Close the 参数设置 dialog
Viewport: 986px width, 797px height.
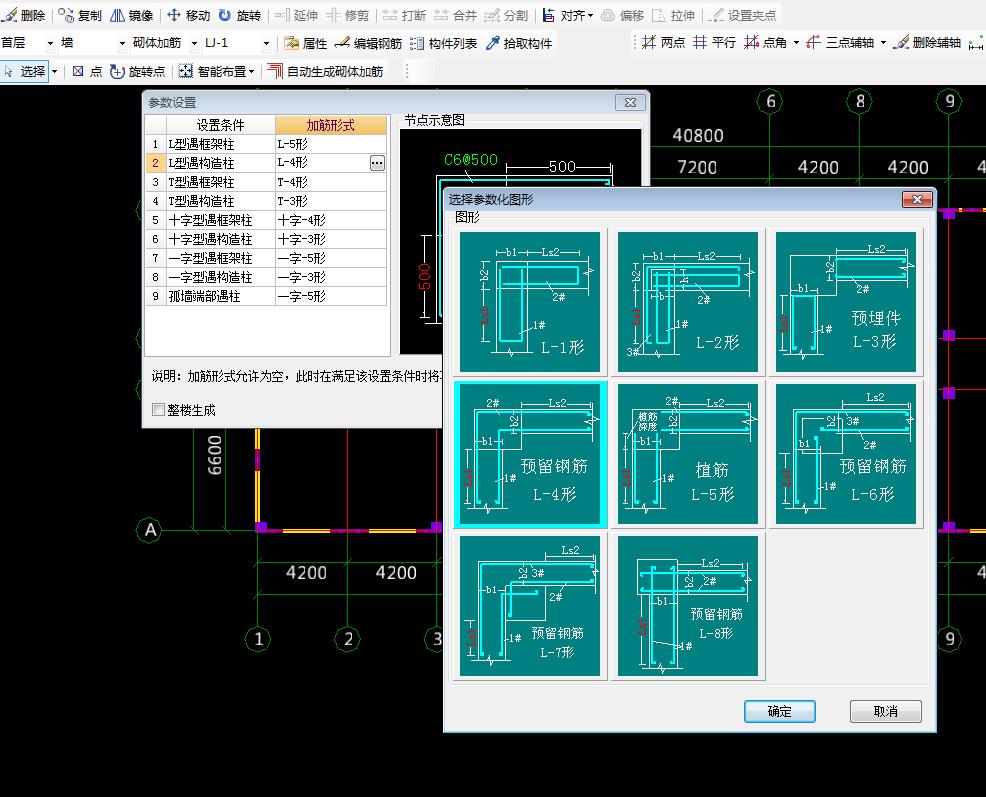point(630,102)
